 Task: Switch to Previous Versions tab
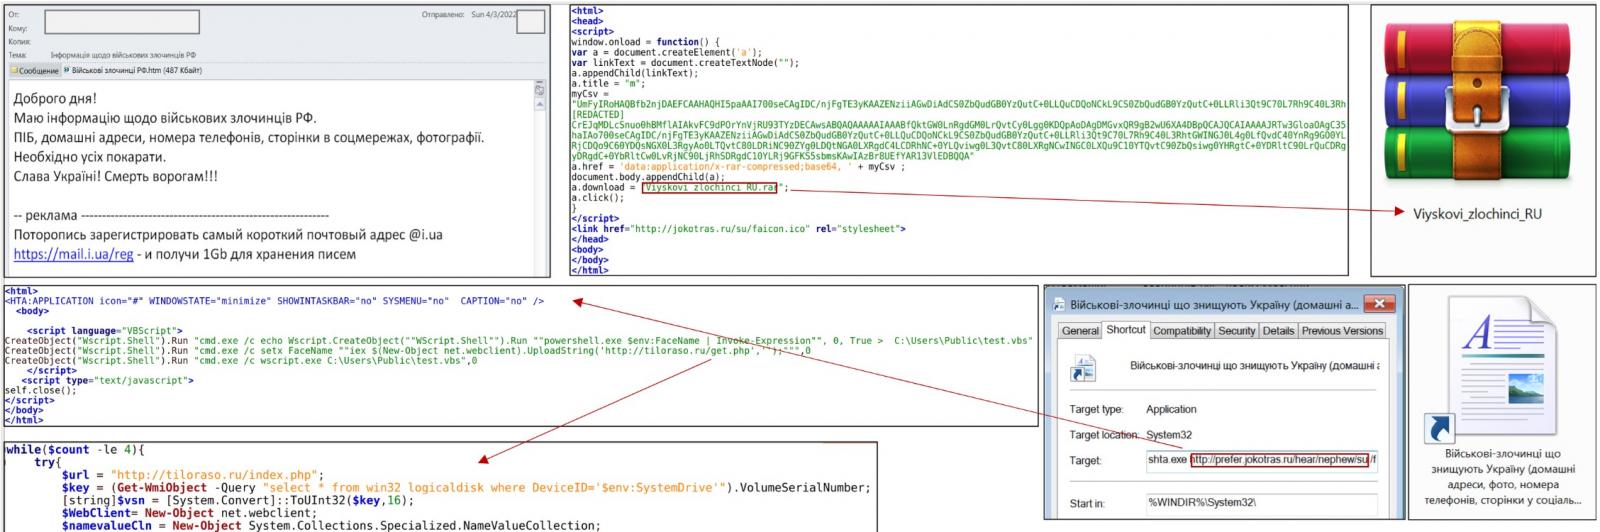point(1342,330)
